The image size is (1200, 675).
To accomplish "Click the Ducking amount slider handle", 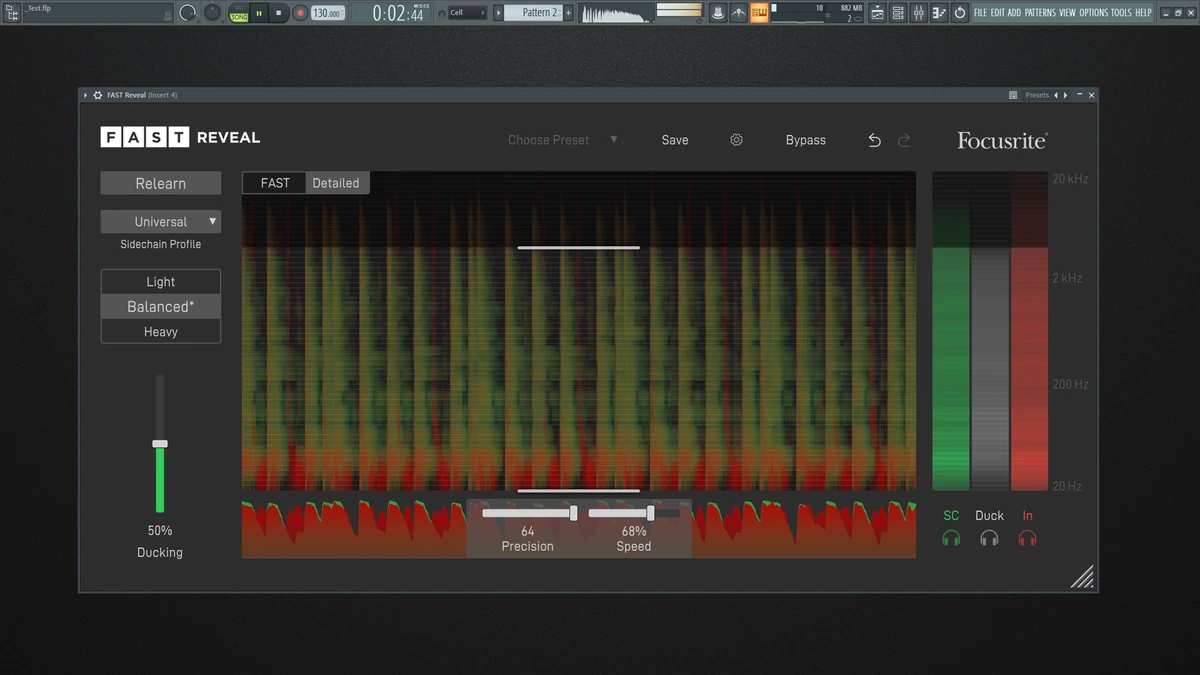I will (x=160, y=444).
